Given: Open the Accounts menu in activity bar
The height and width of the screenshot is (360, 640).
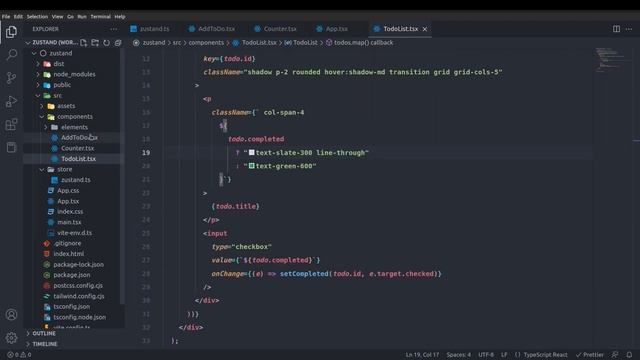Looking at the screenshot, I should (11, 315).
